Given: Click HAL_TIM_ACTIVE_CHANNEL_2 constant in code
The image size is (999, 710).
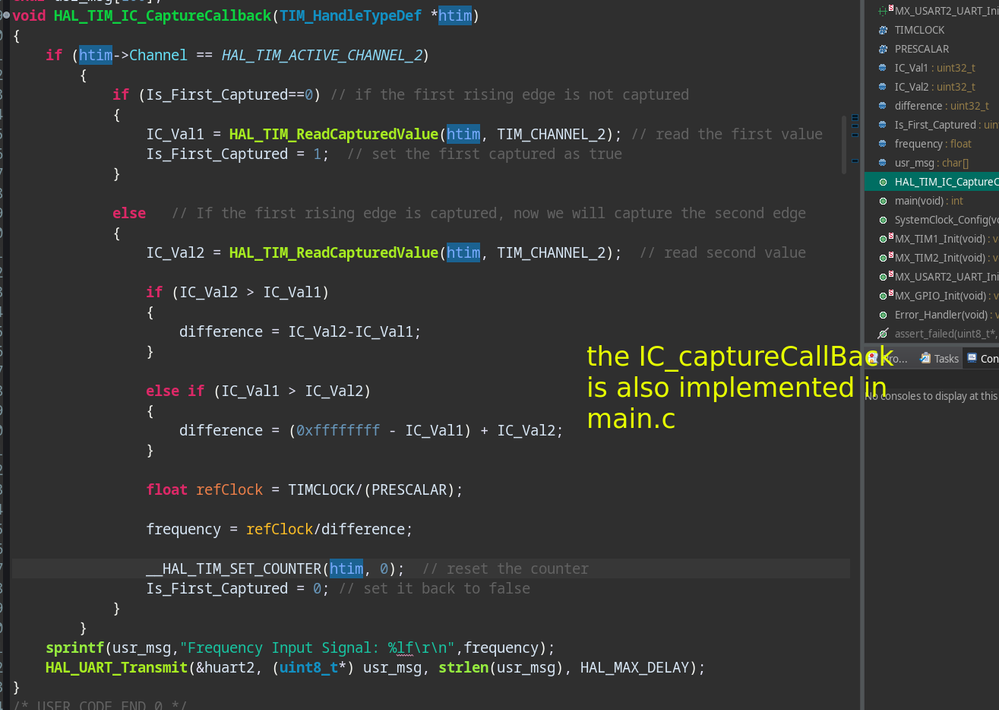Looking at the screenshot, I should 322,55.
